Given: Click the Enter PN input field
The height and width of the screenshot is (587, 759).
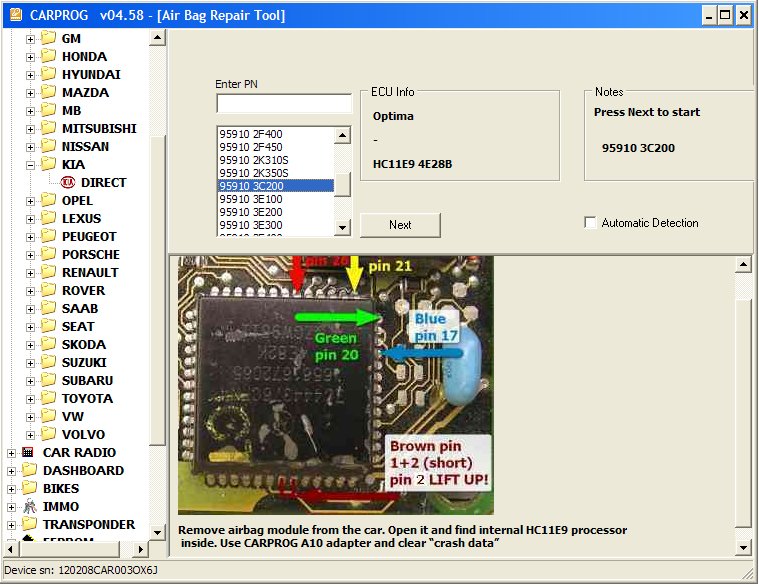Looking at the screenshot, I should tap(284, 103).
